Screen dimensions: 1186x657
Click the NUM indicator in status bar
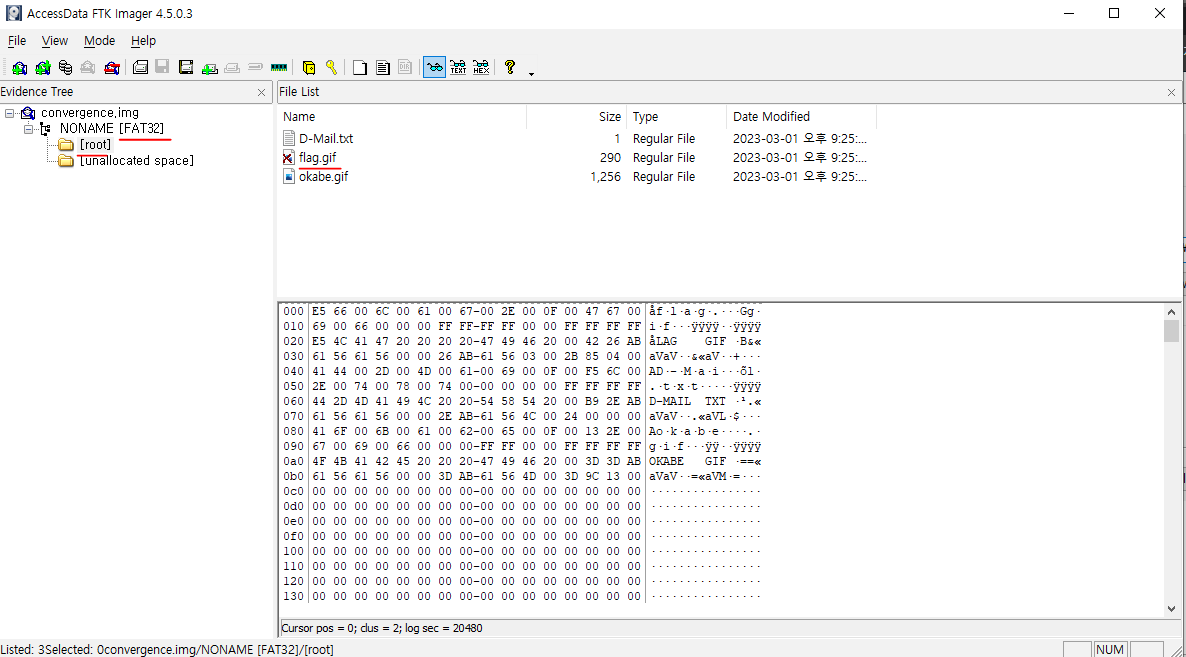1110,649
